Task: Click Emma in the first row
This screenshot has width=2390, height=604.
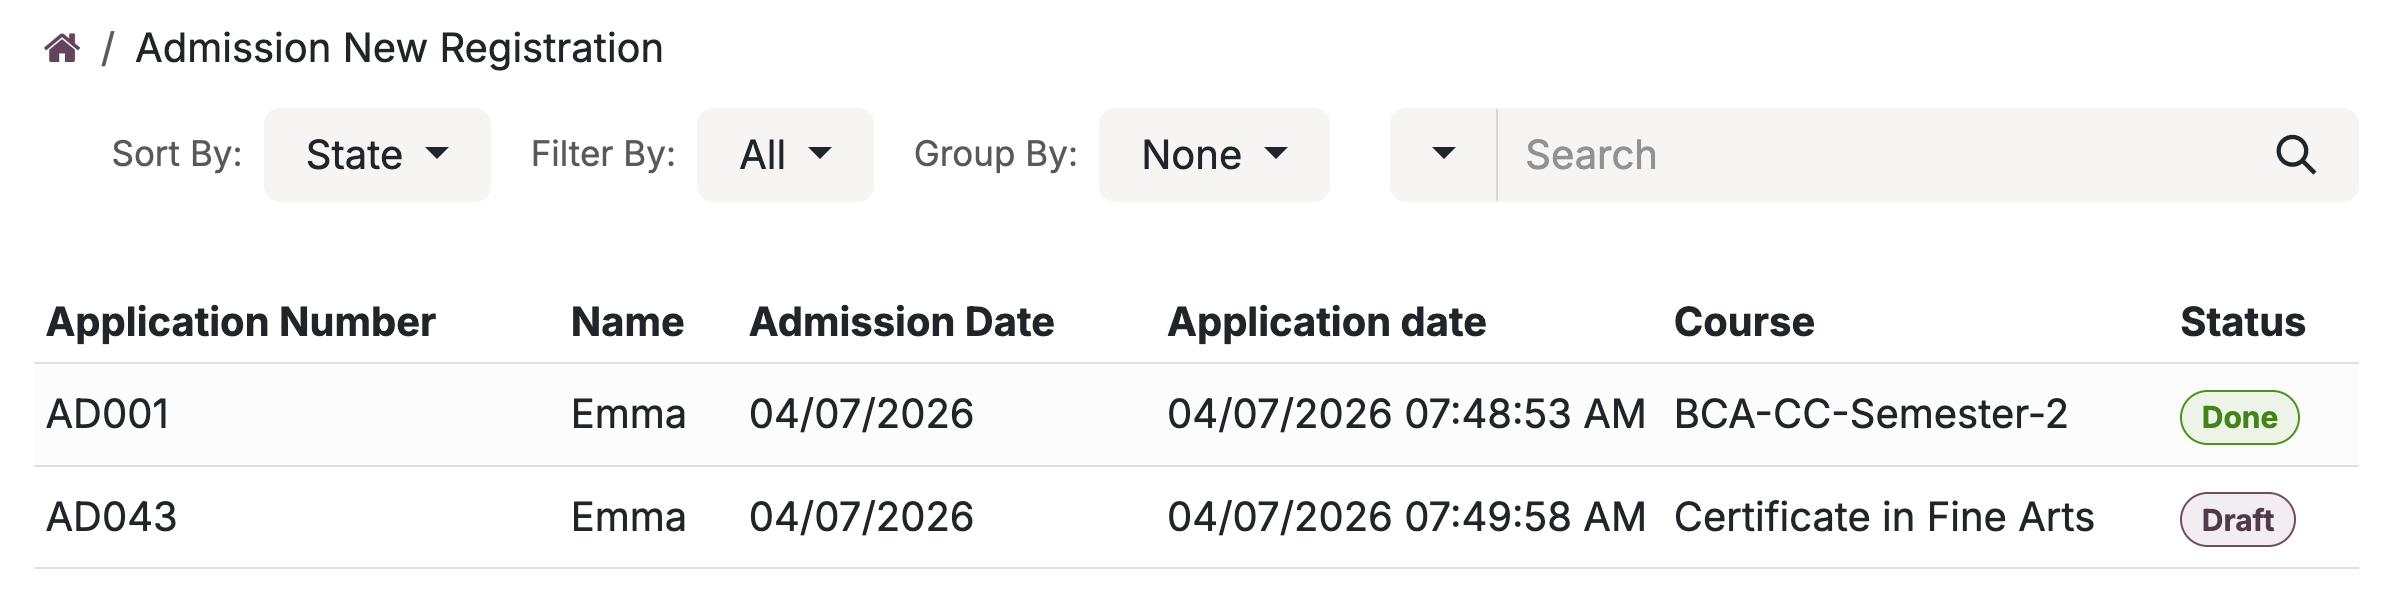Action: click(629, 413)
